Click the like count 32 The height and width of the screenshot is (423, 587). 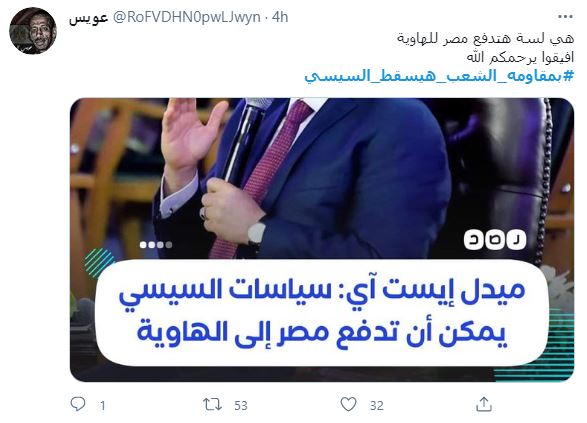(377, 405)
